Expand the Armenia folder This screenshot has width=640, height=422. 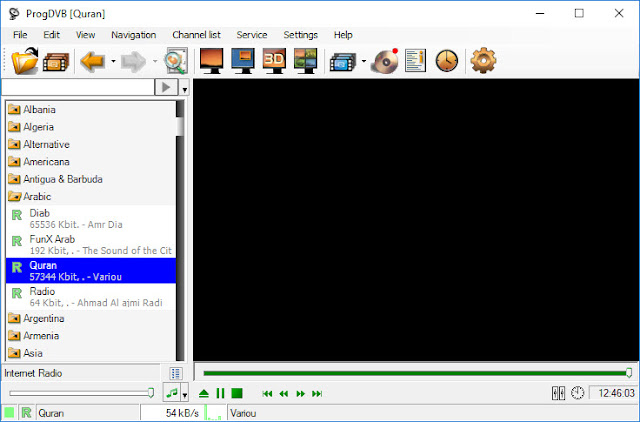14,336
